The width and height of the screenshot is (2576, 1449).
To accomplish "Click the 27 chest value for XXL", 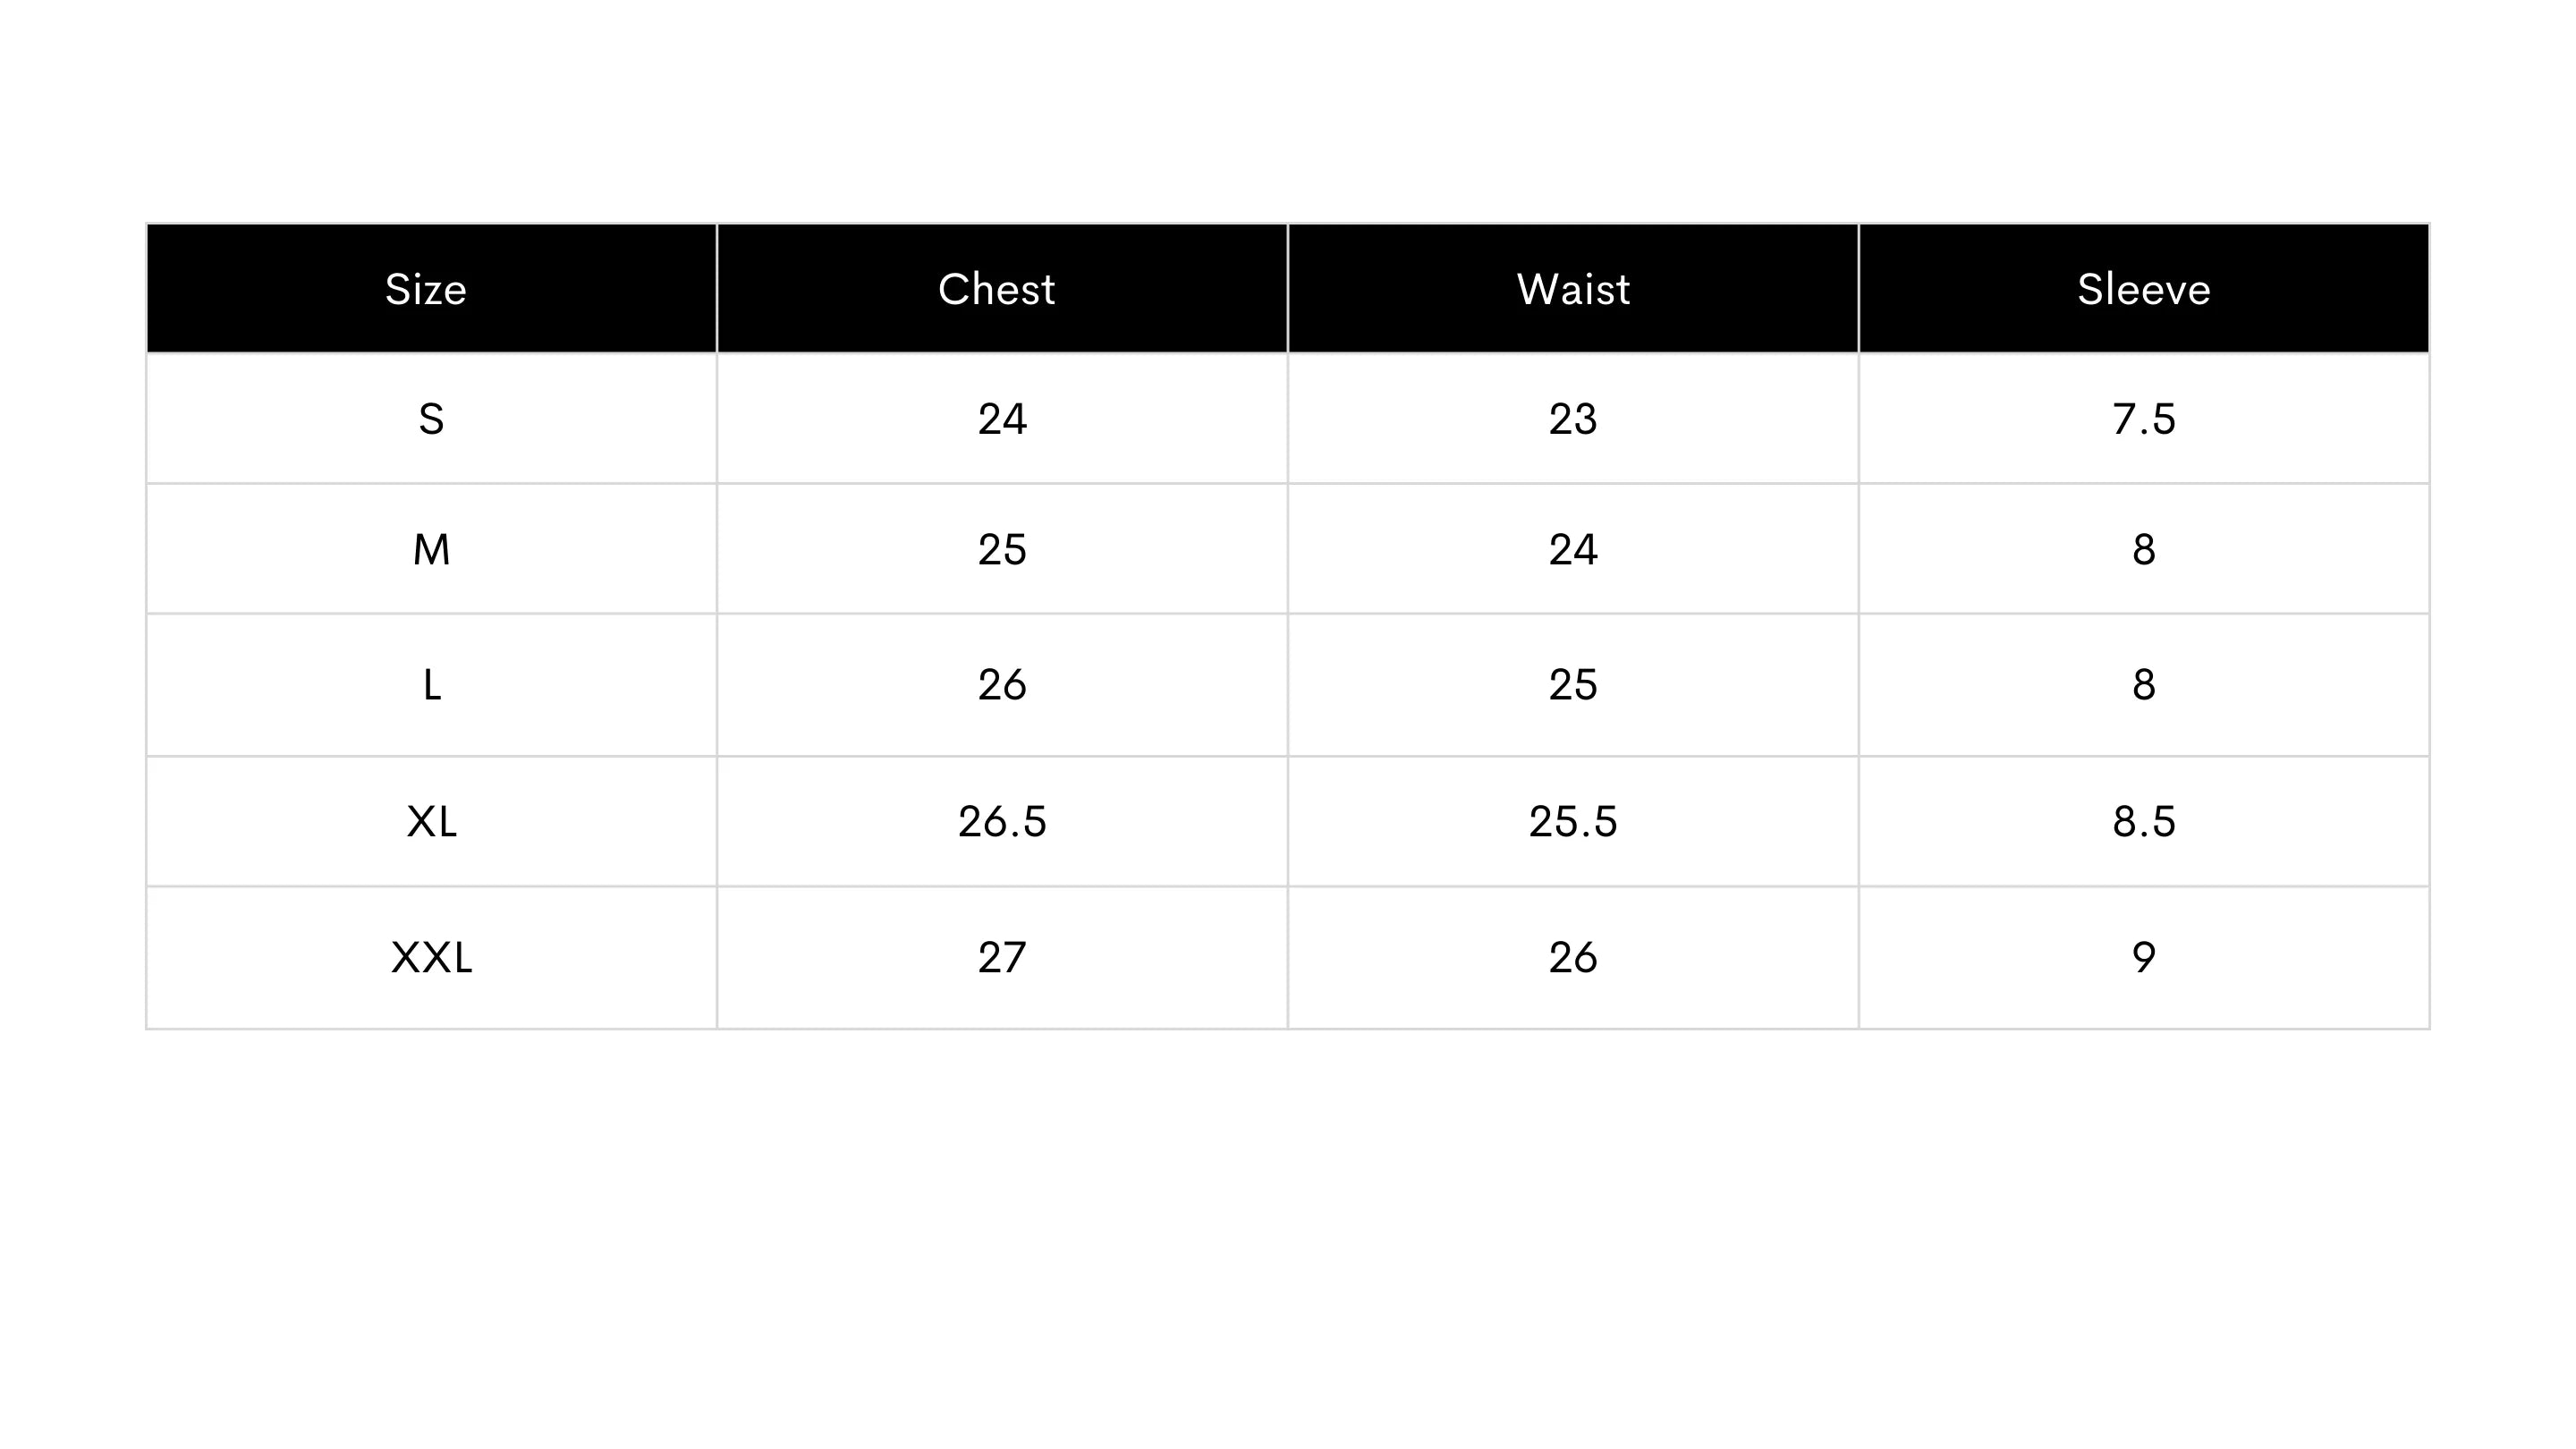I will pyautogui.click(x=1002, y=958).
